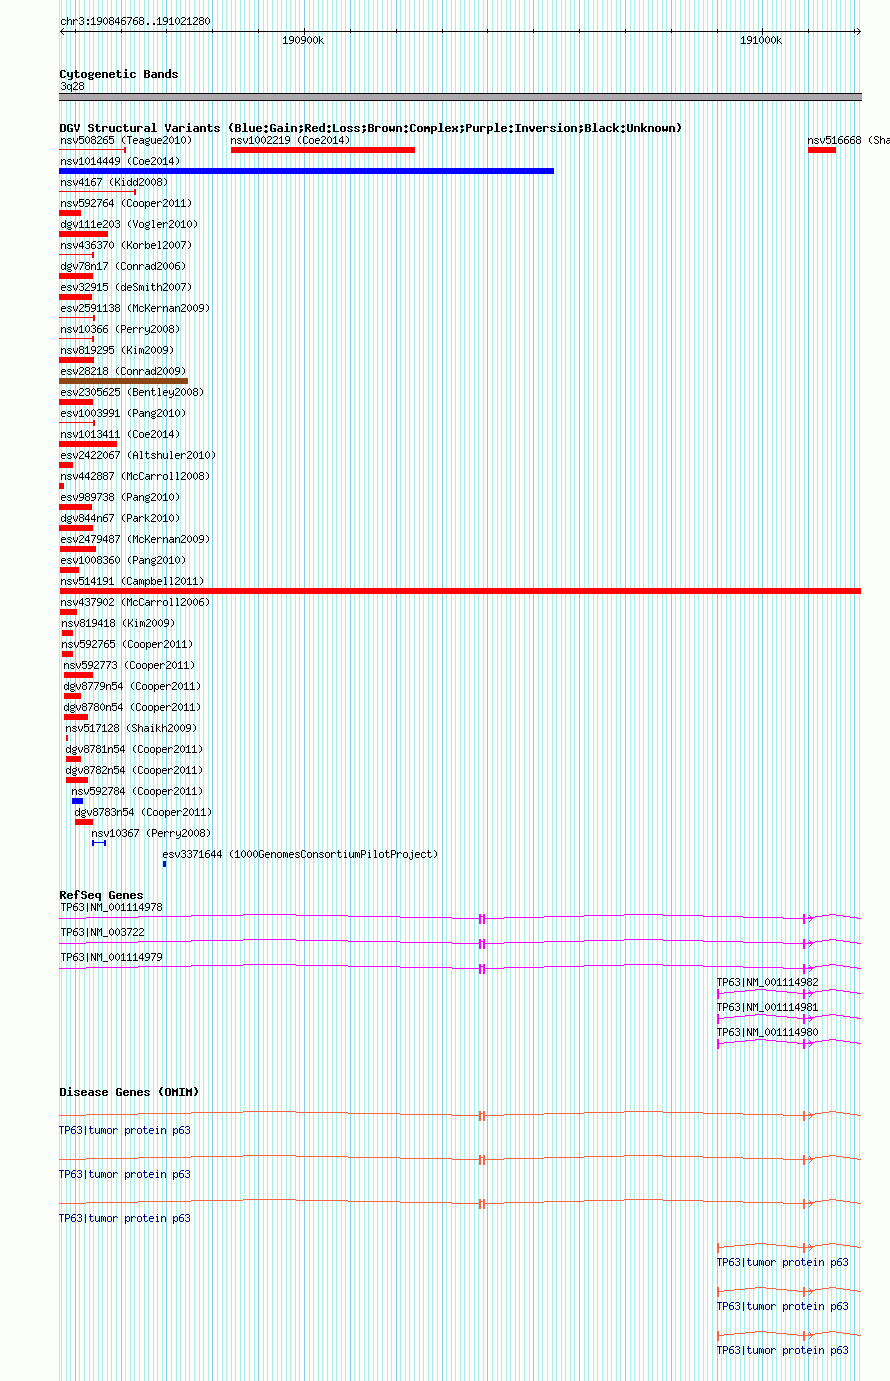This screenshot has height=1381, width=890.
Task: Select variant esv2422067 (Altshuler2010)
Action: (138, 455)
